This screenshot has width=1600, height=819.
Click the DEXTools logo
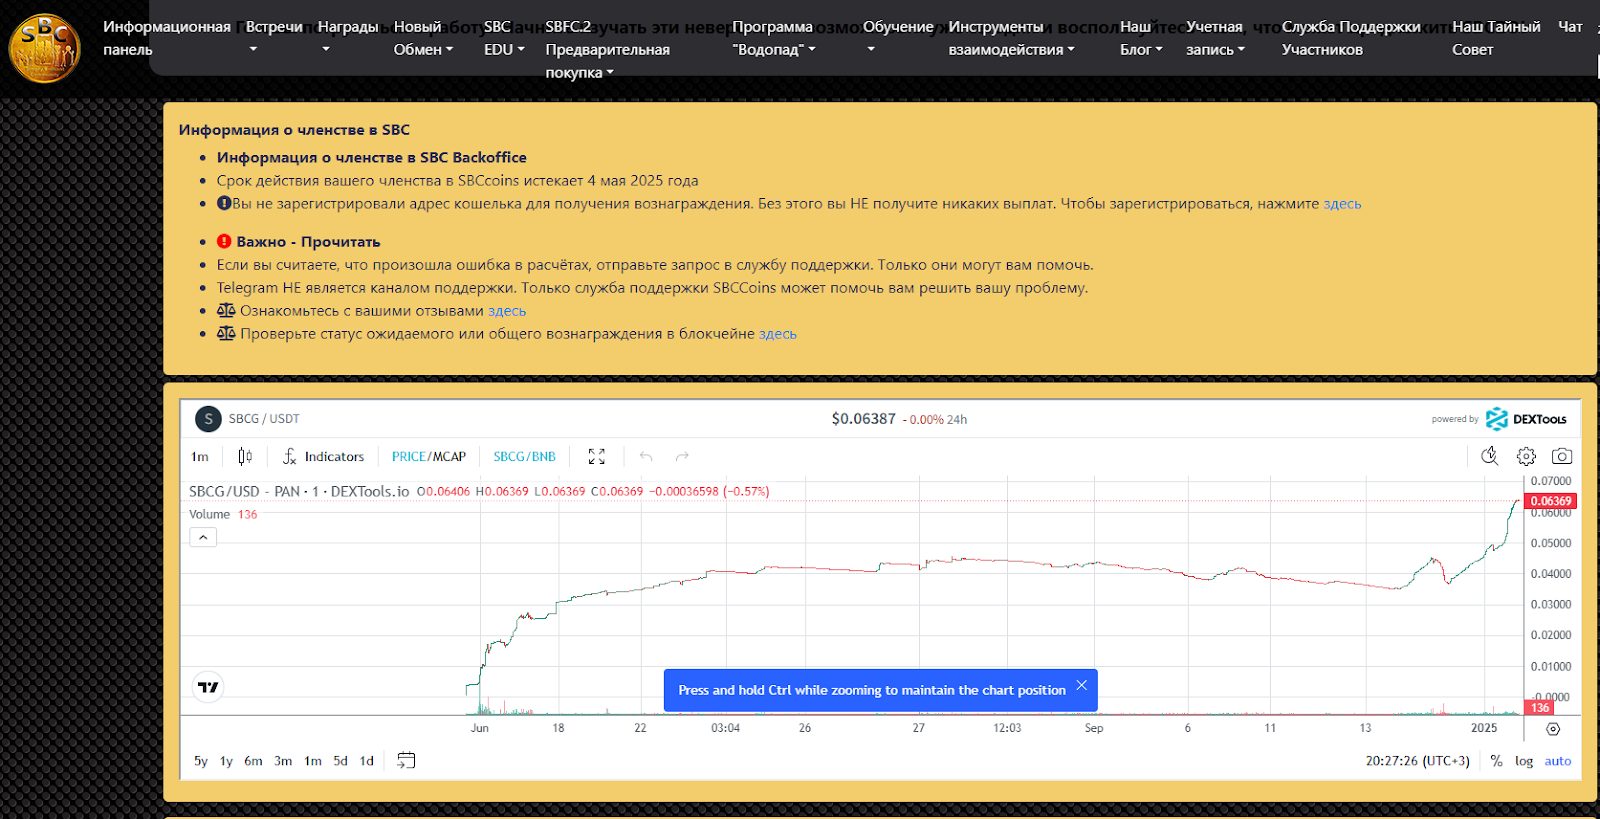coord(1526,419)
